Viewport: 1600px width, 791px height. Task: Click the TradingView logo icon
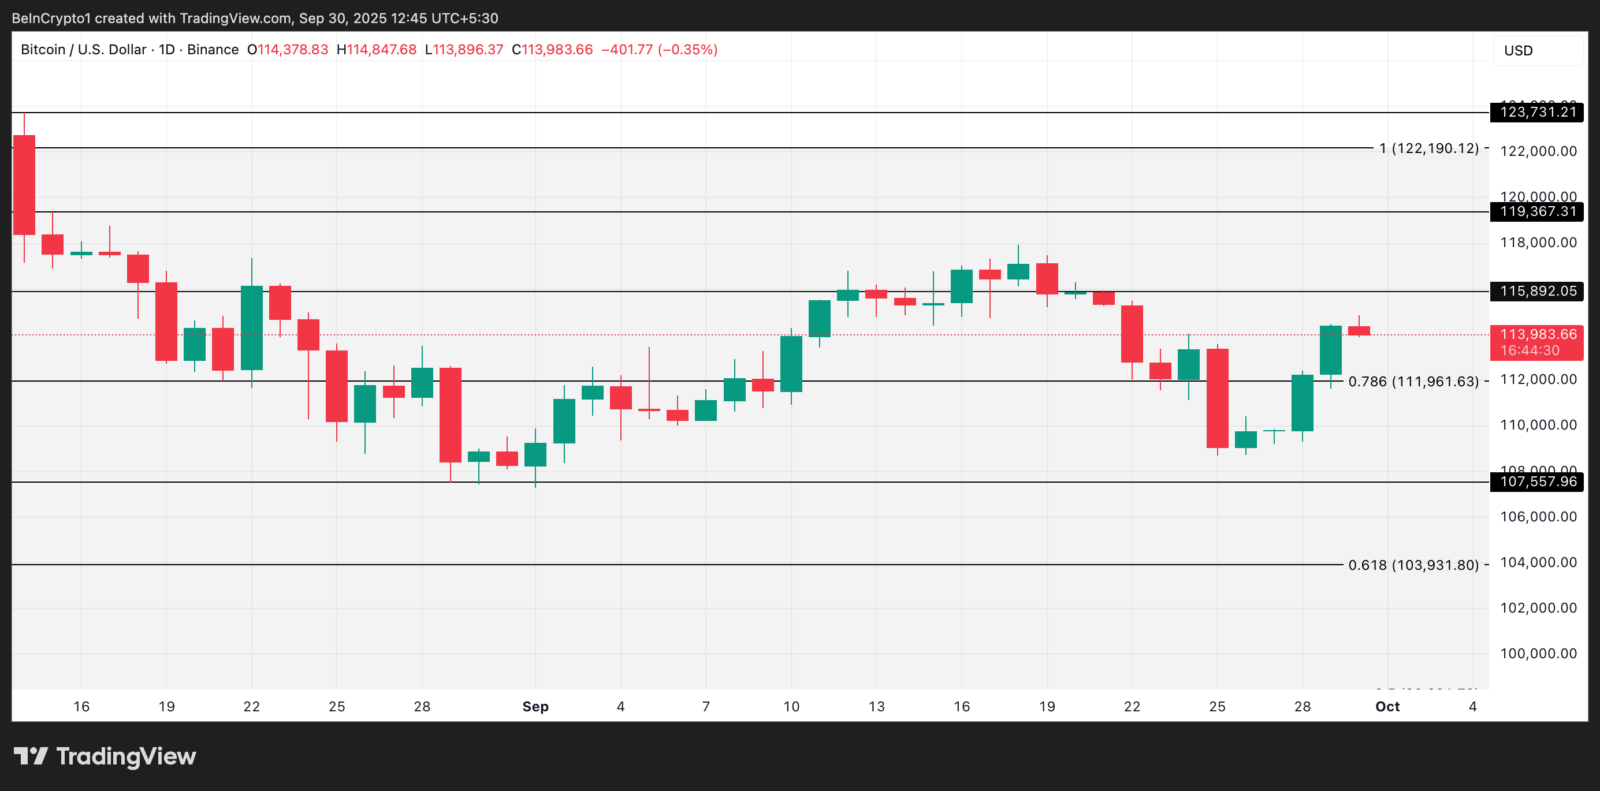point(31,756)
